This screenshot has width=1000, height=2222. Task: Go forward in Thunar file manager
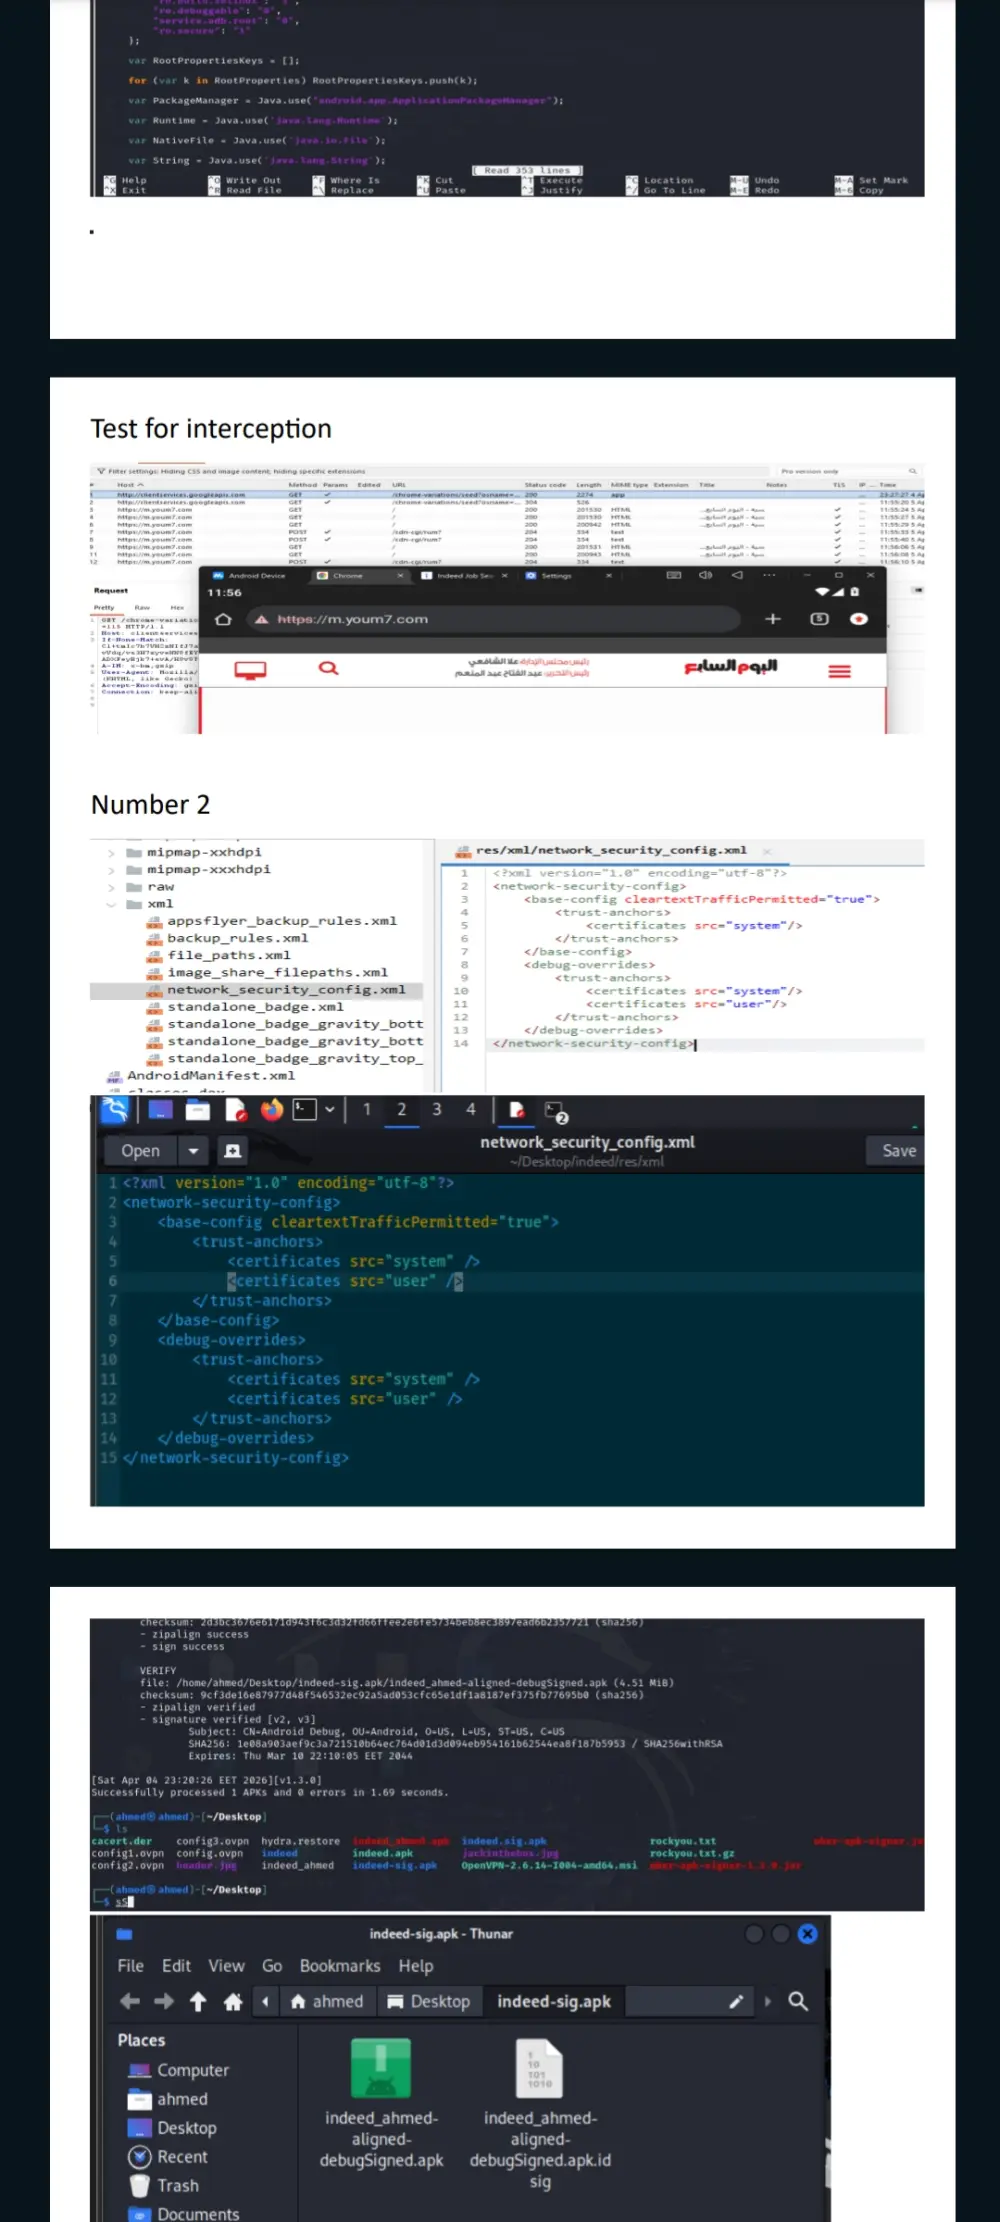click(x=164, y=2001)
